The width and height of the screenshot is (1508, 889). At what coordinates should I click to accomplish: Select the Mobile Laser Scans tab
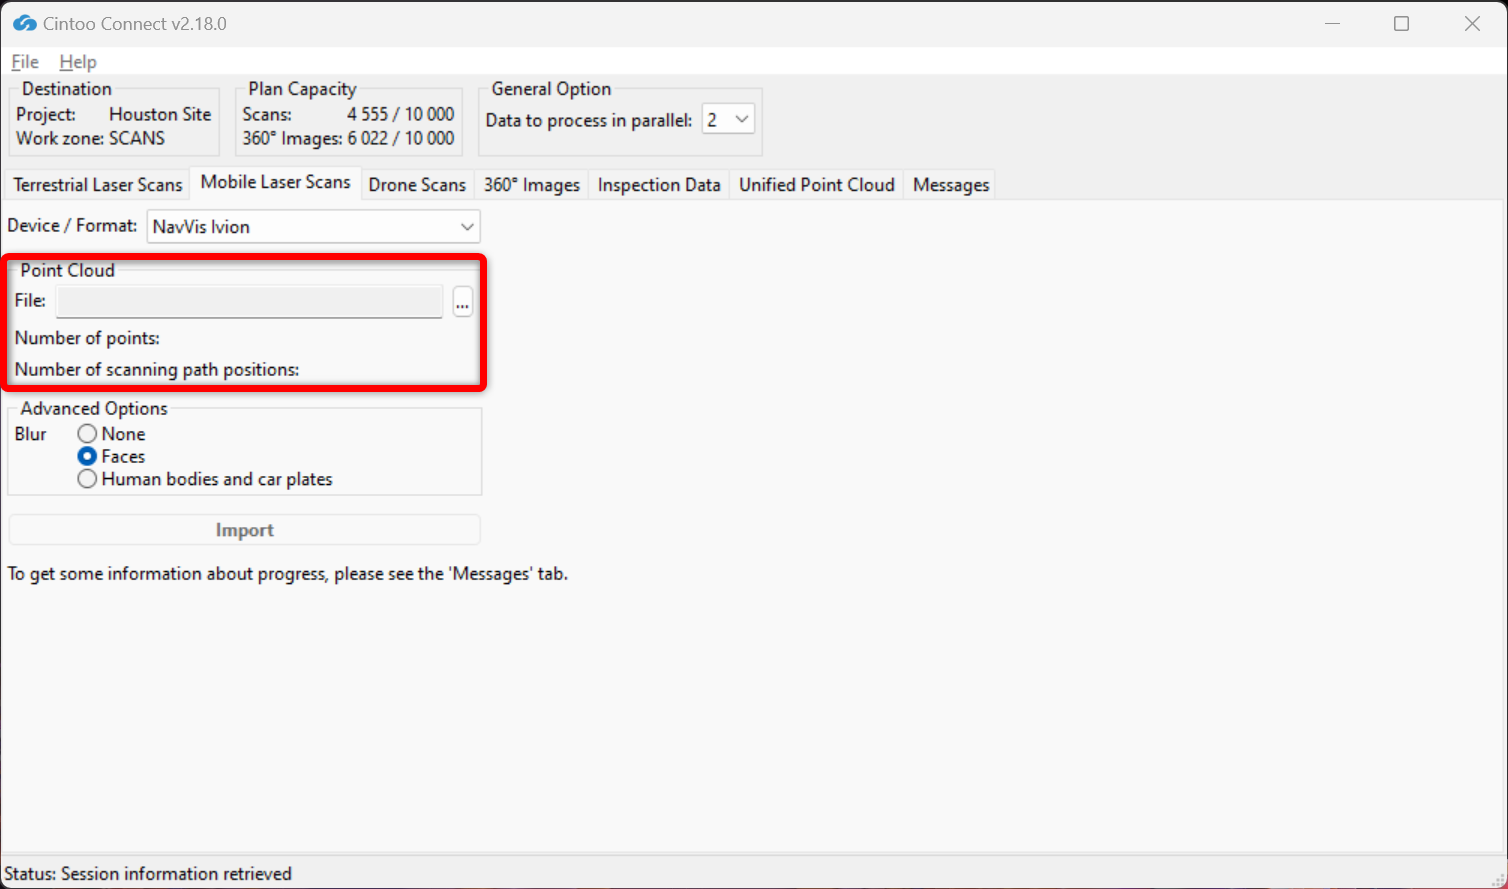(276, 182)
